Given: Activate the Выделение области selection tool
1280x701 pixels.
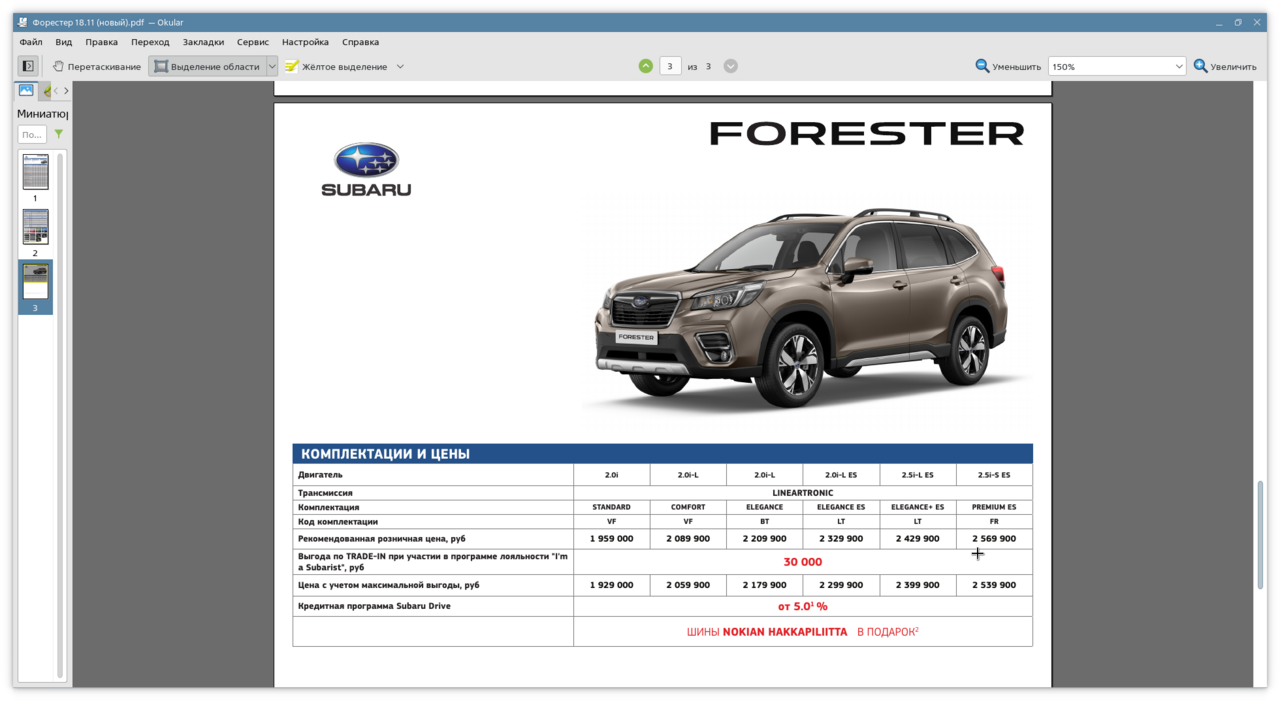Looking at the screenshot, I should click(206, 67).
